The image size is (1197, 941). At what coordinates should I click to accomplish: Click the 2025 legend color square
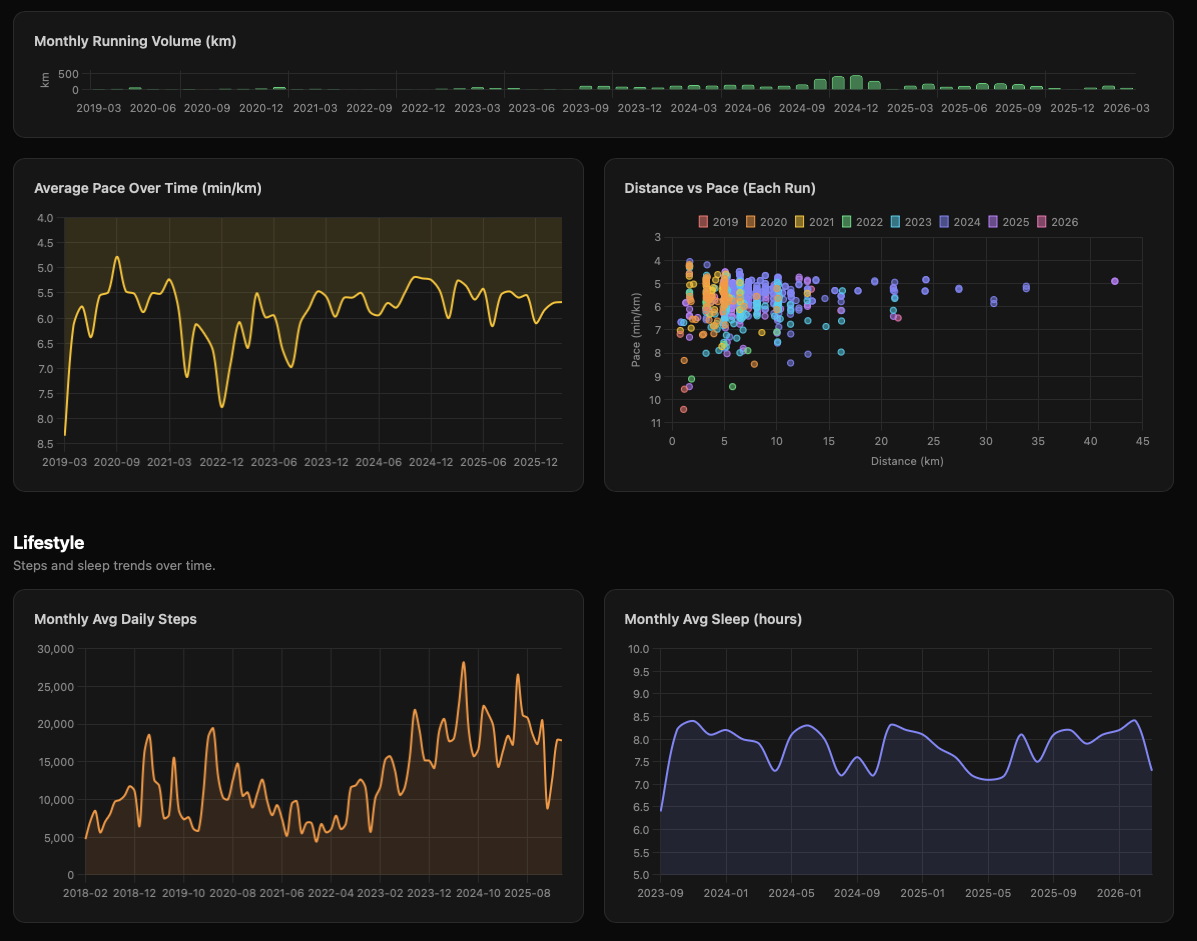tap(992, 222)
